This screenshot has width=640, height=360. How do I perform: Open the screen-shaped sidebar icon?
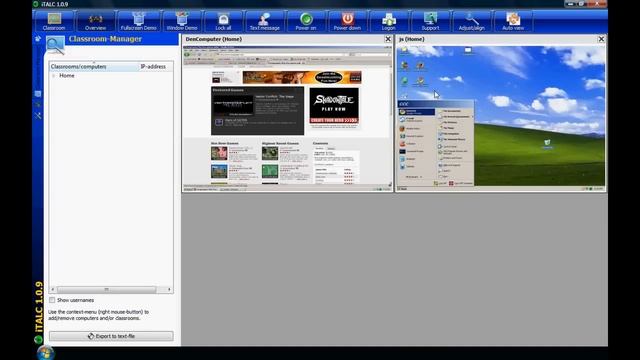(x=38, y=94)
